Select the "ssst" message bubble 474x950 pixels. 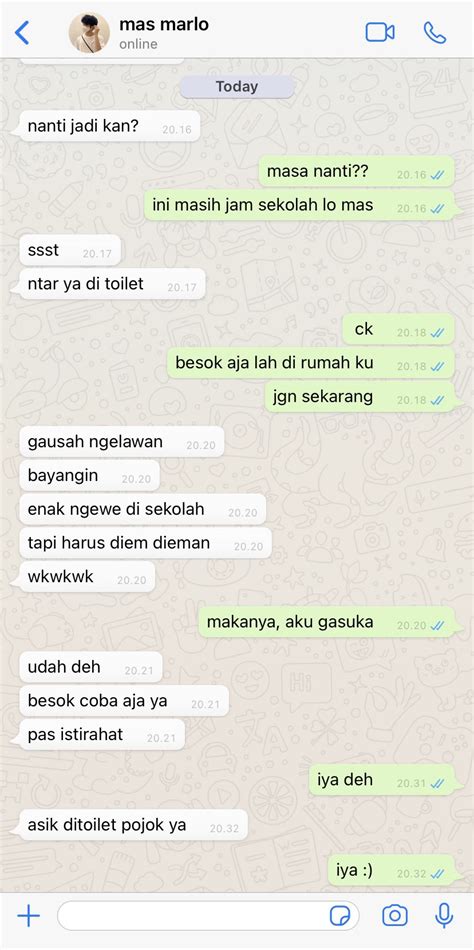[70, 251]
